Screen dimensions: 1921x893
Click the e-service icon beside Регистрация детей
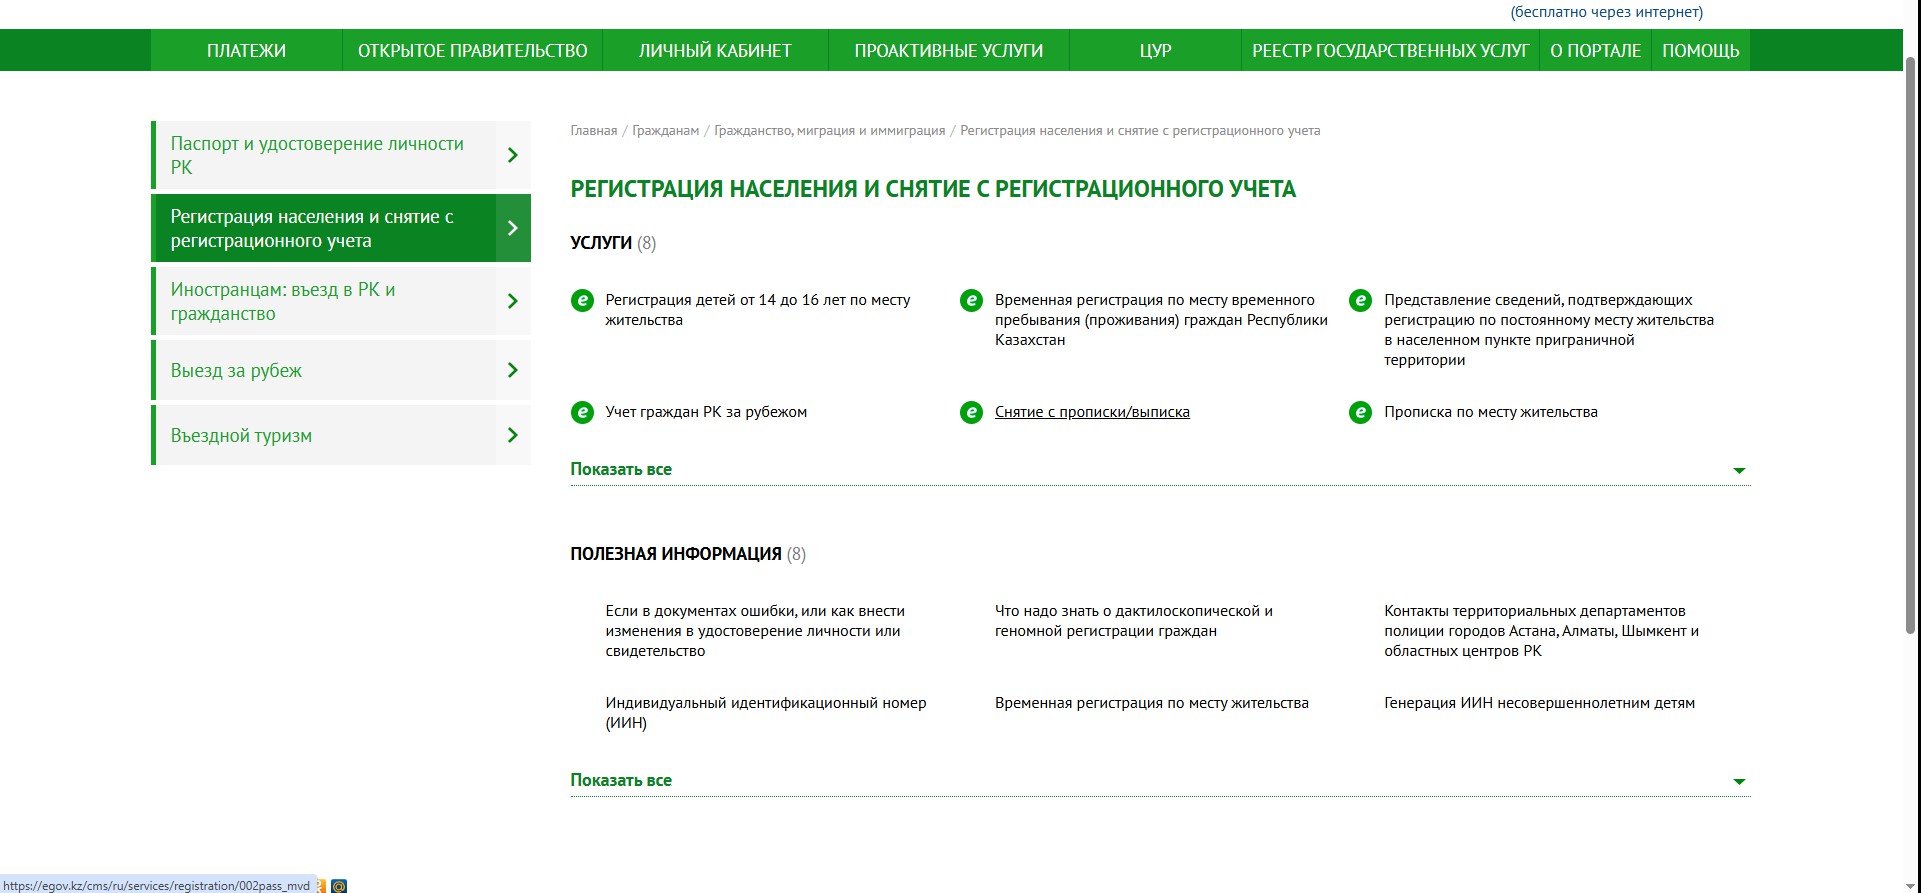pos(582,301)
